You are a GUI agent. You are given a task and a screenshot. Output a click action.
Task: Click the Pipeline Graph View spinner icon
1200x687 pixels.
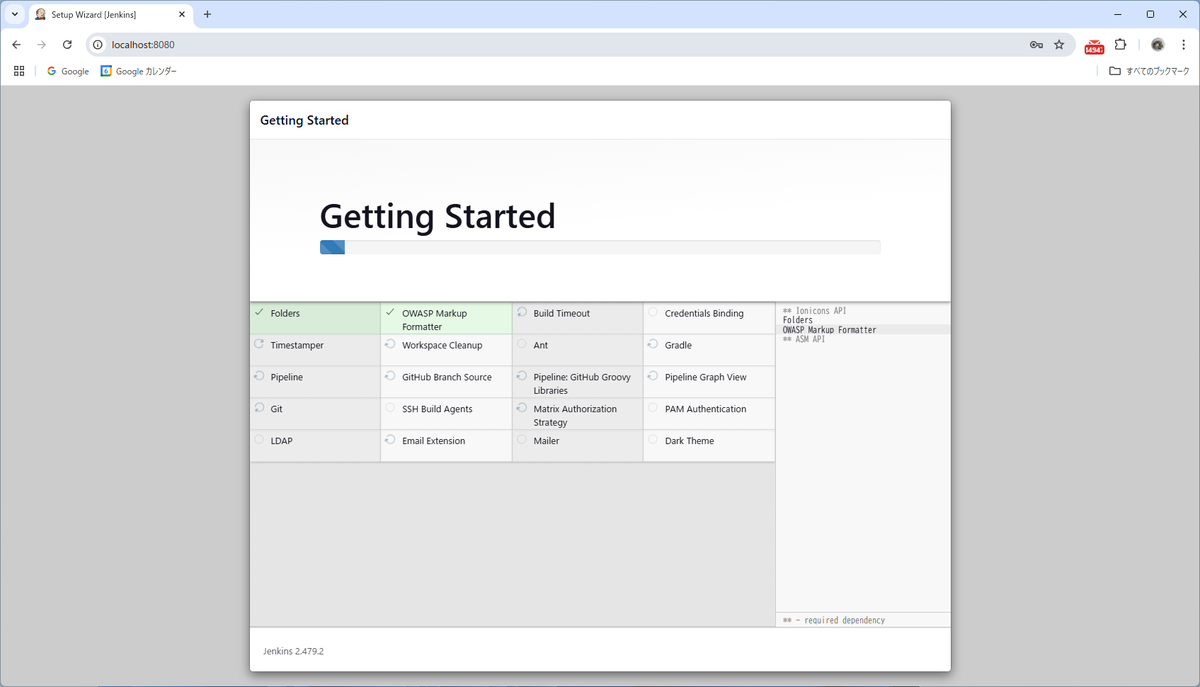(653, 376)
